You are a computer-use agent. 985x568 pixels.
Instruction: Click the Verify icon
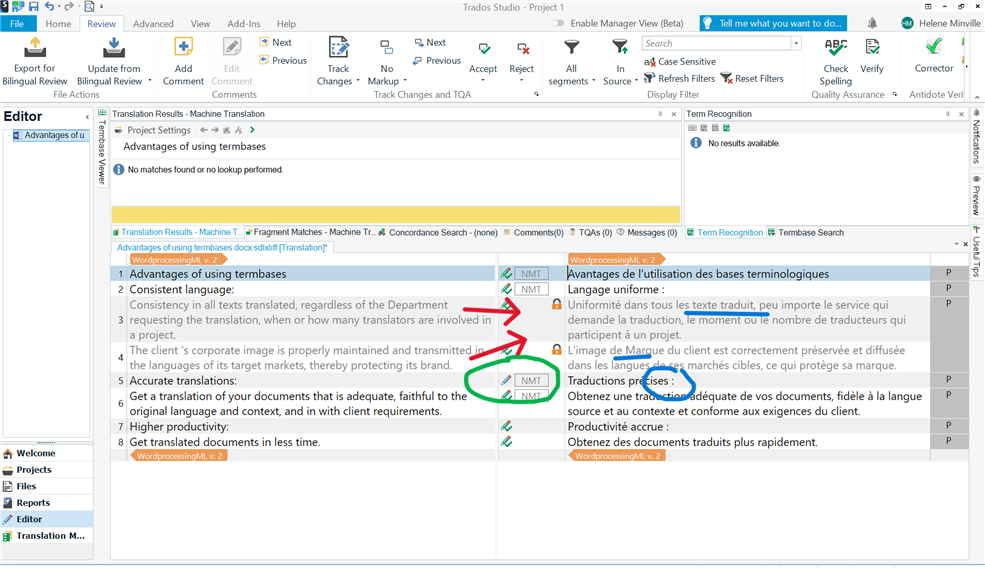click(x=872, y=48)
